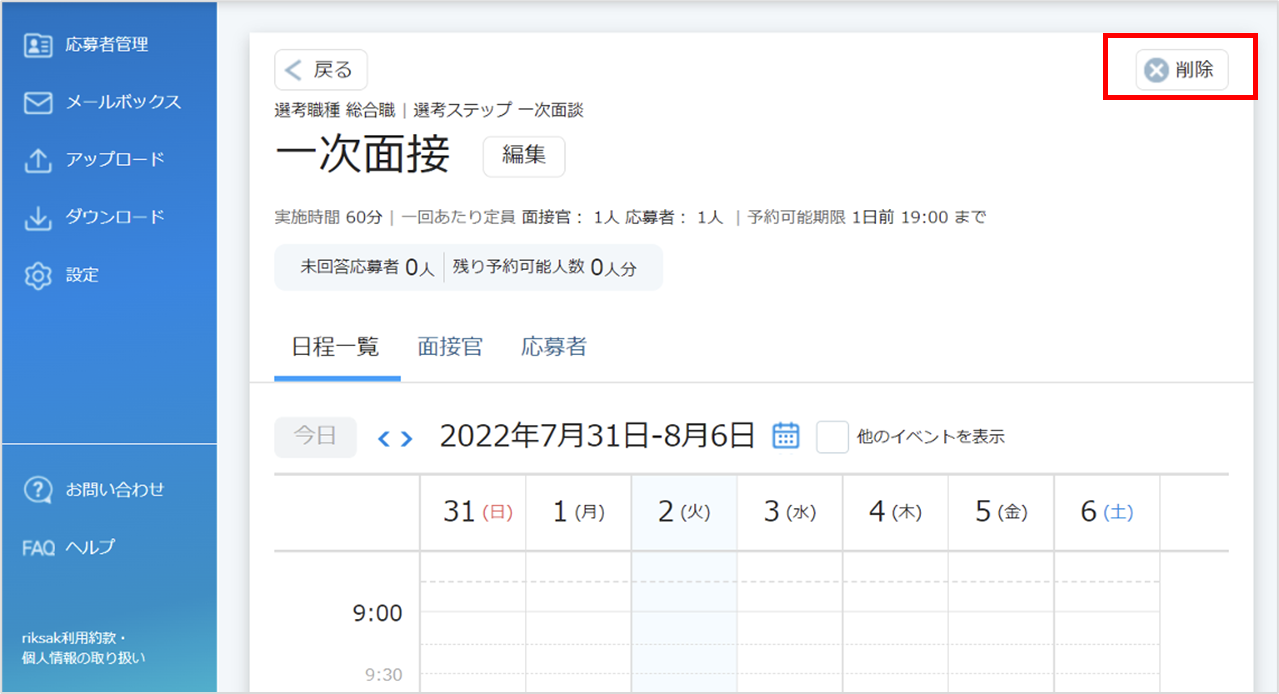Switch to the 応募者 tab
This screenshot has width=1279, height=694.
pyautogui.click(x=554, y=347)
